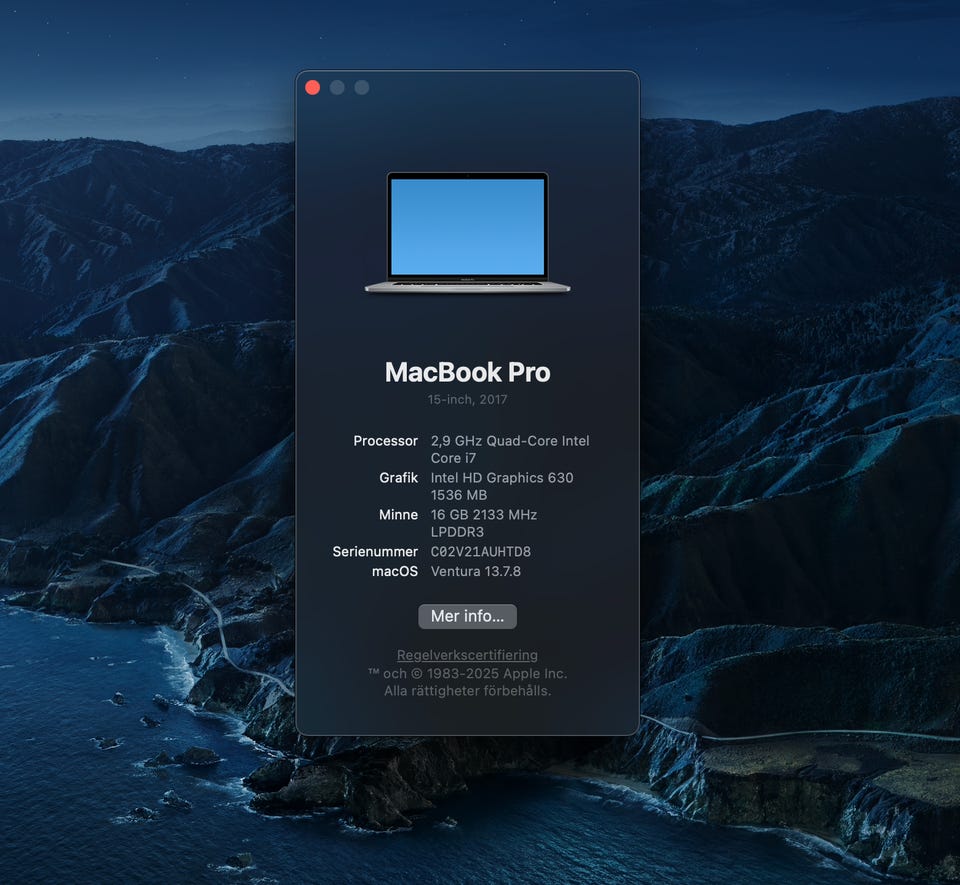The height and width of the screenshot is (885, 960).
Task: Select the MacBook Pro title text
Action: coord(467,372)
